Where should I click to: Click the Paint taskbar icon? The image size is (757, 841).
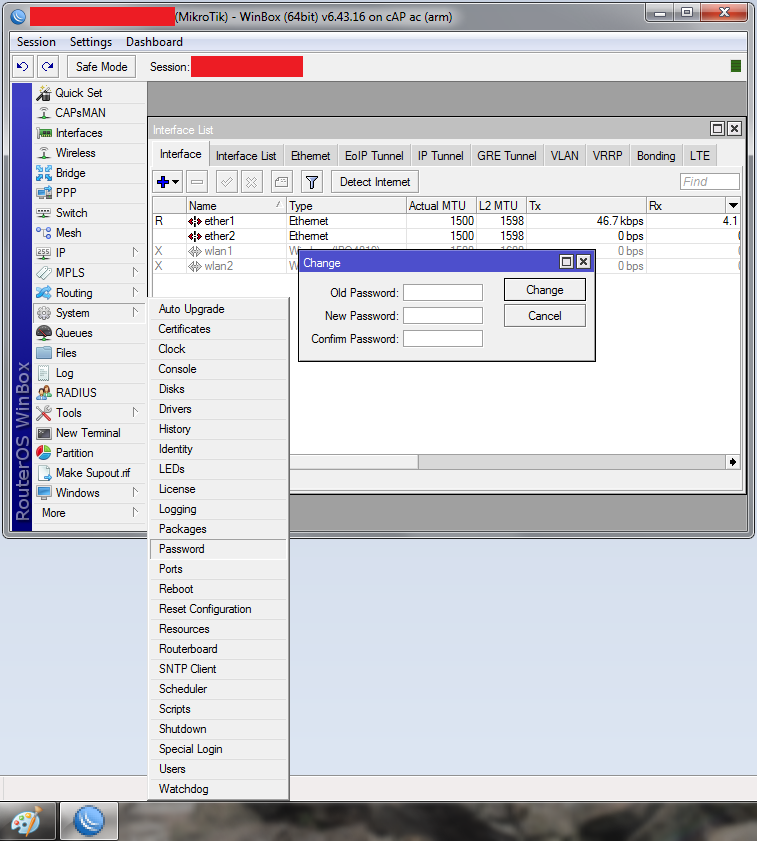[x=27, y=821]
